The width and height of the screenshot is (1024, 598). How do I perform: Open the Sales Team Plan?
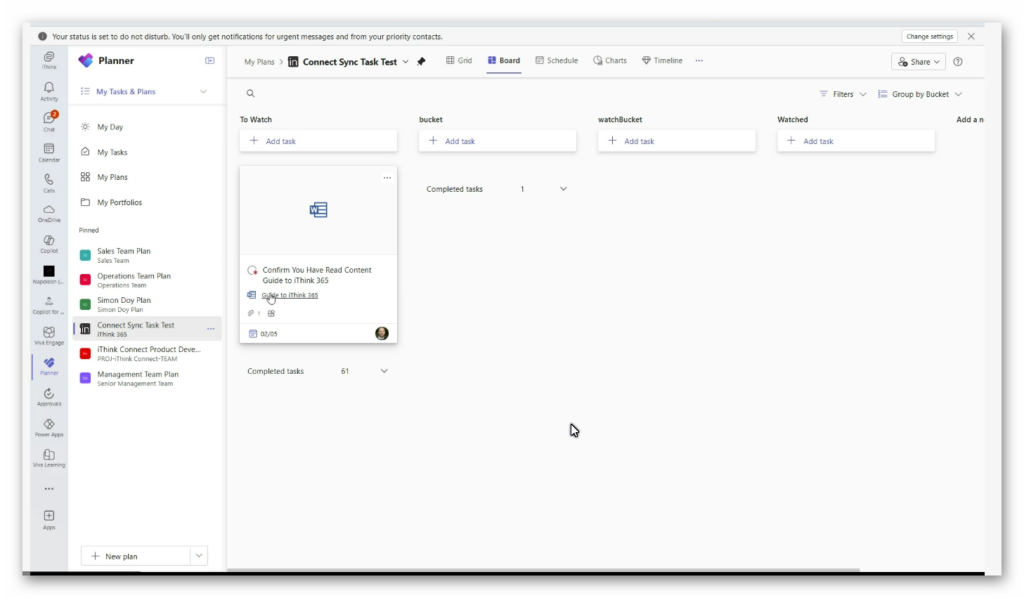(147, 255)
